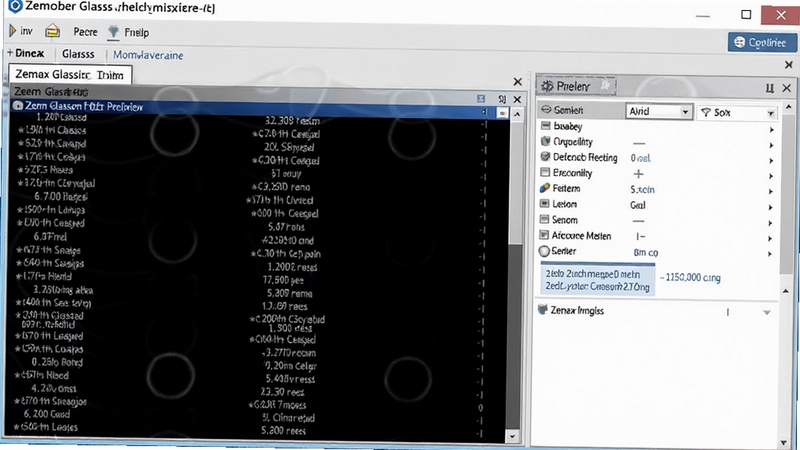Switch to the Dinex tab
The width and height of the screenshot is (800, 450).
tap(26, 53)
